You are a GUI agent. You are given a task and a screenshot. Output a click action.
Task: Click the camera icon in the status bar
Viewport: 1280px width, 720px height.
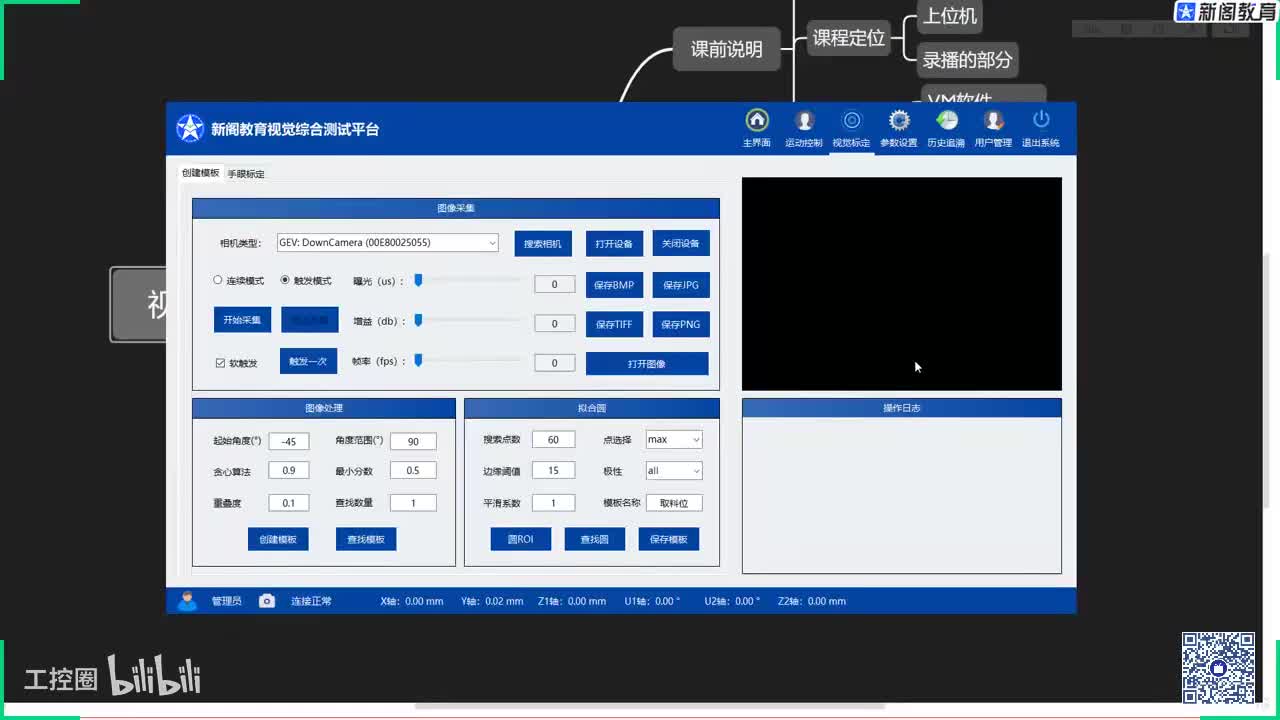point(267,601)
